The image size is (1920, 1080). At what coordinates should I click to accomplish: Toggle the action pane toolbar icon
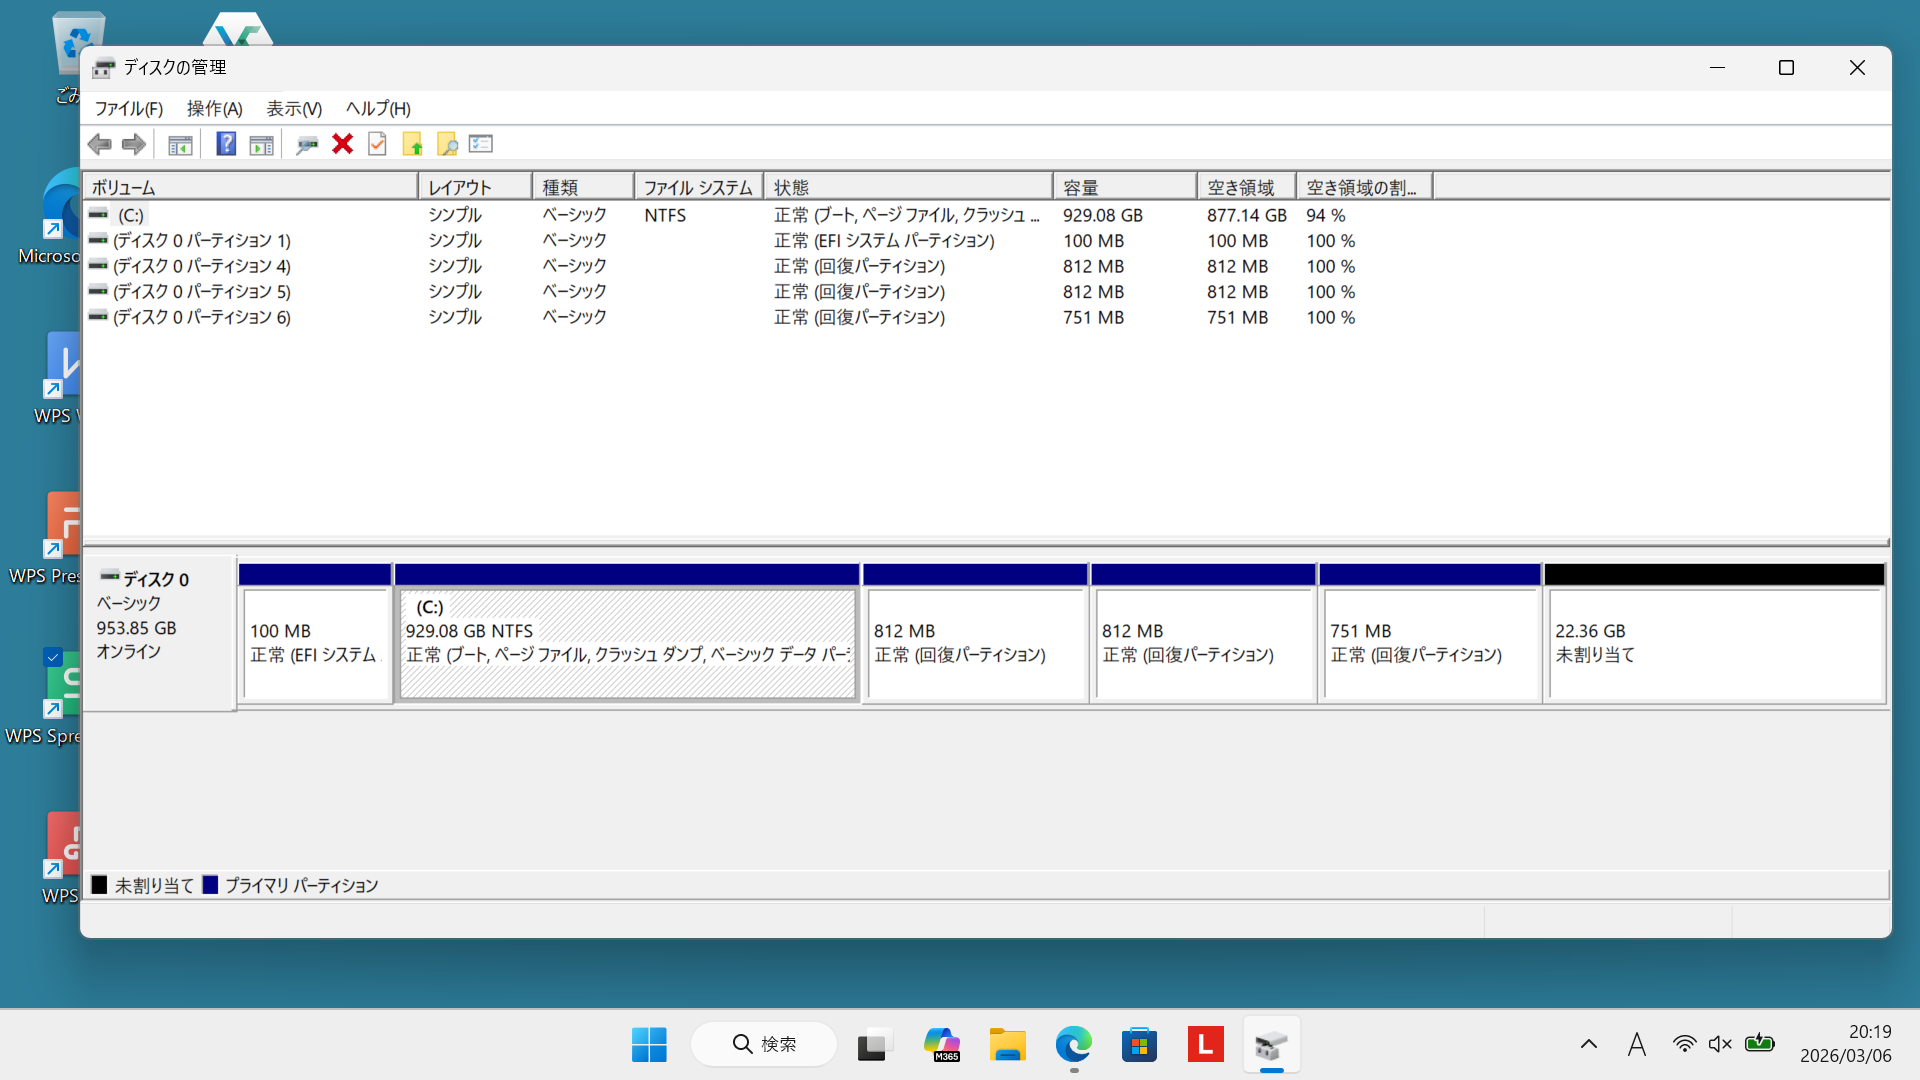(x=261, y=144)
